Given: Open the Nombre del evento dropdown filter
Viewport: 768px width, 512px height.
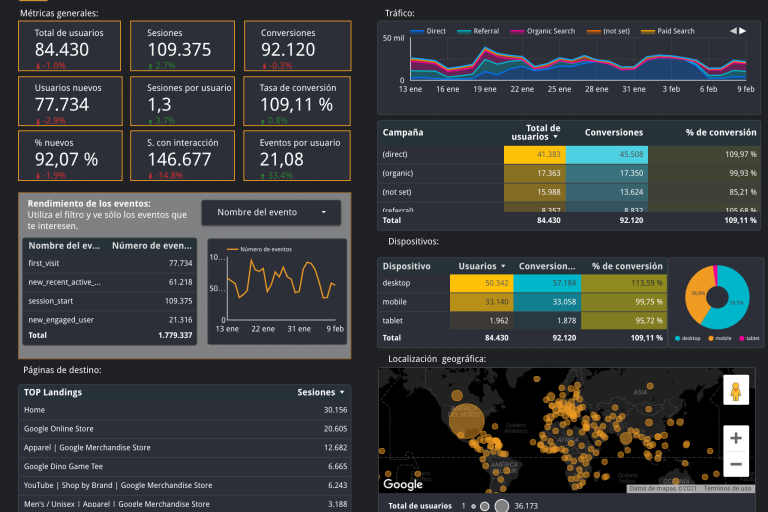Looking at the screenshot, I should click(x=271, y=212).
